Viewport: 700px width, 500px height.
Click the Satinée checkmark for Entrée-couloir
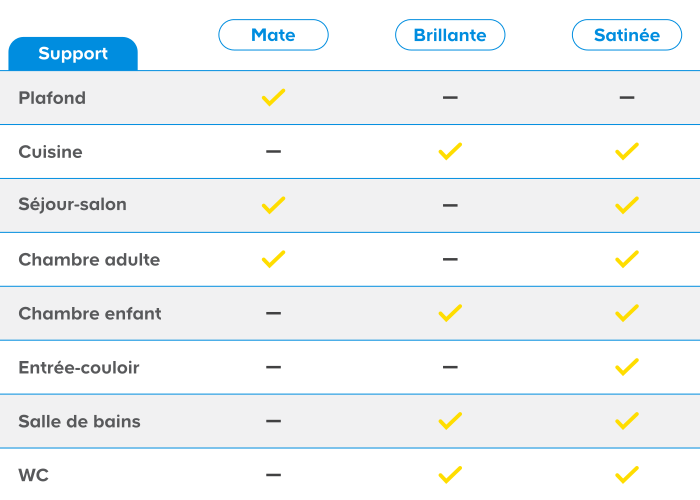point(627,367)
